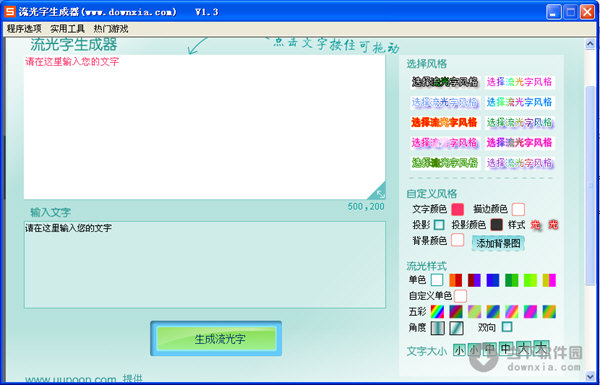Select the black glowing text style thumbnail
This screenshot has height=385, width=600.
click(x=445, y=82)
